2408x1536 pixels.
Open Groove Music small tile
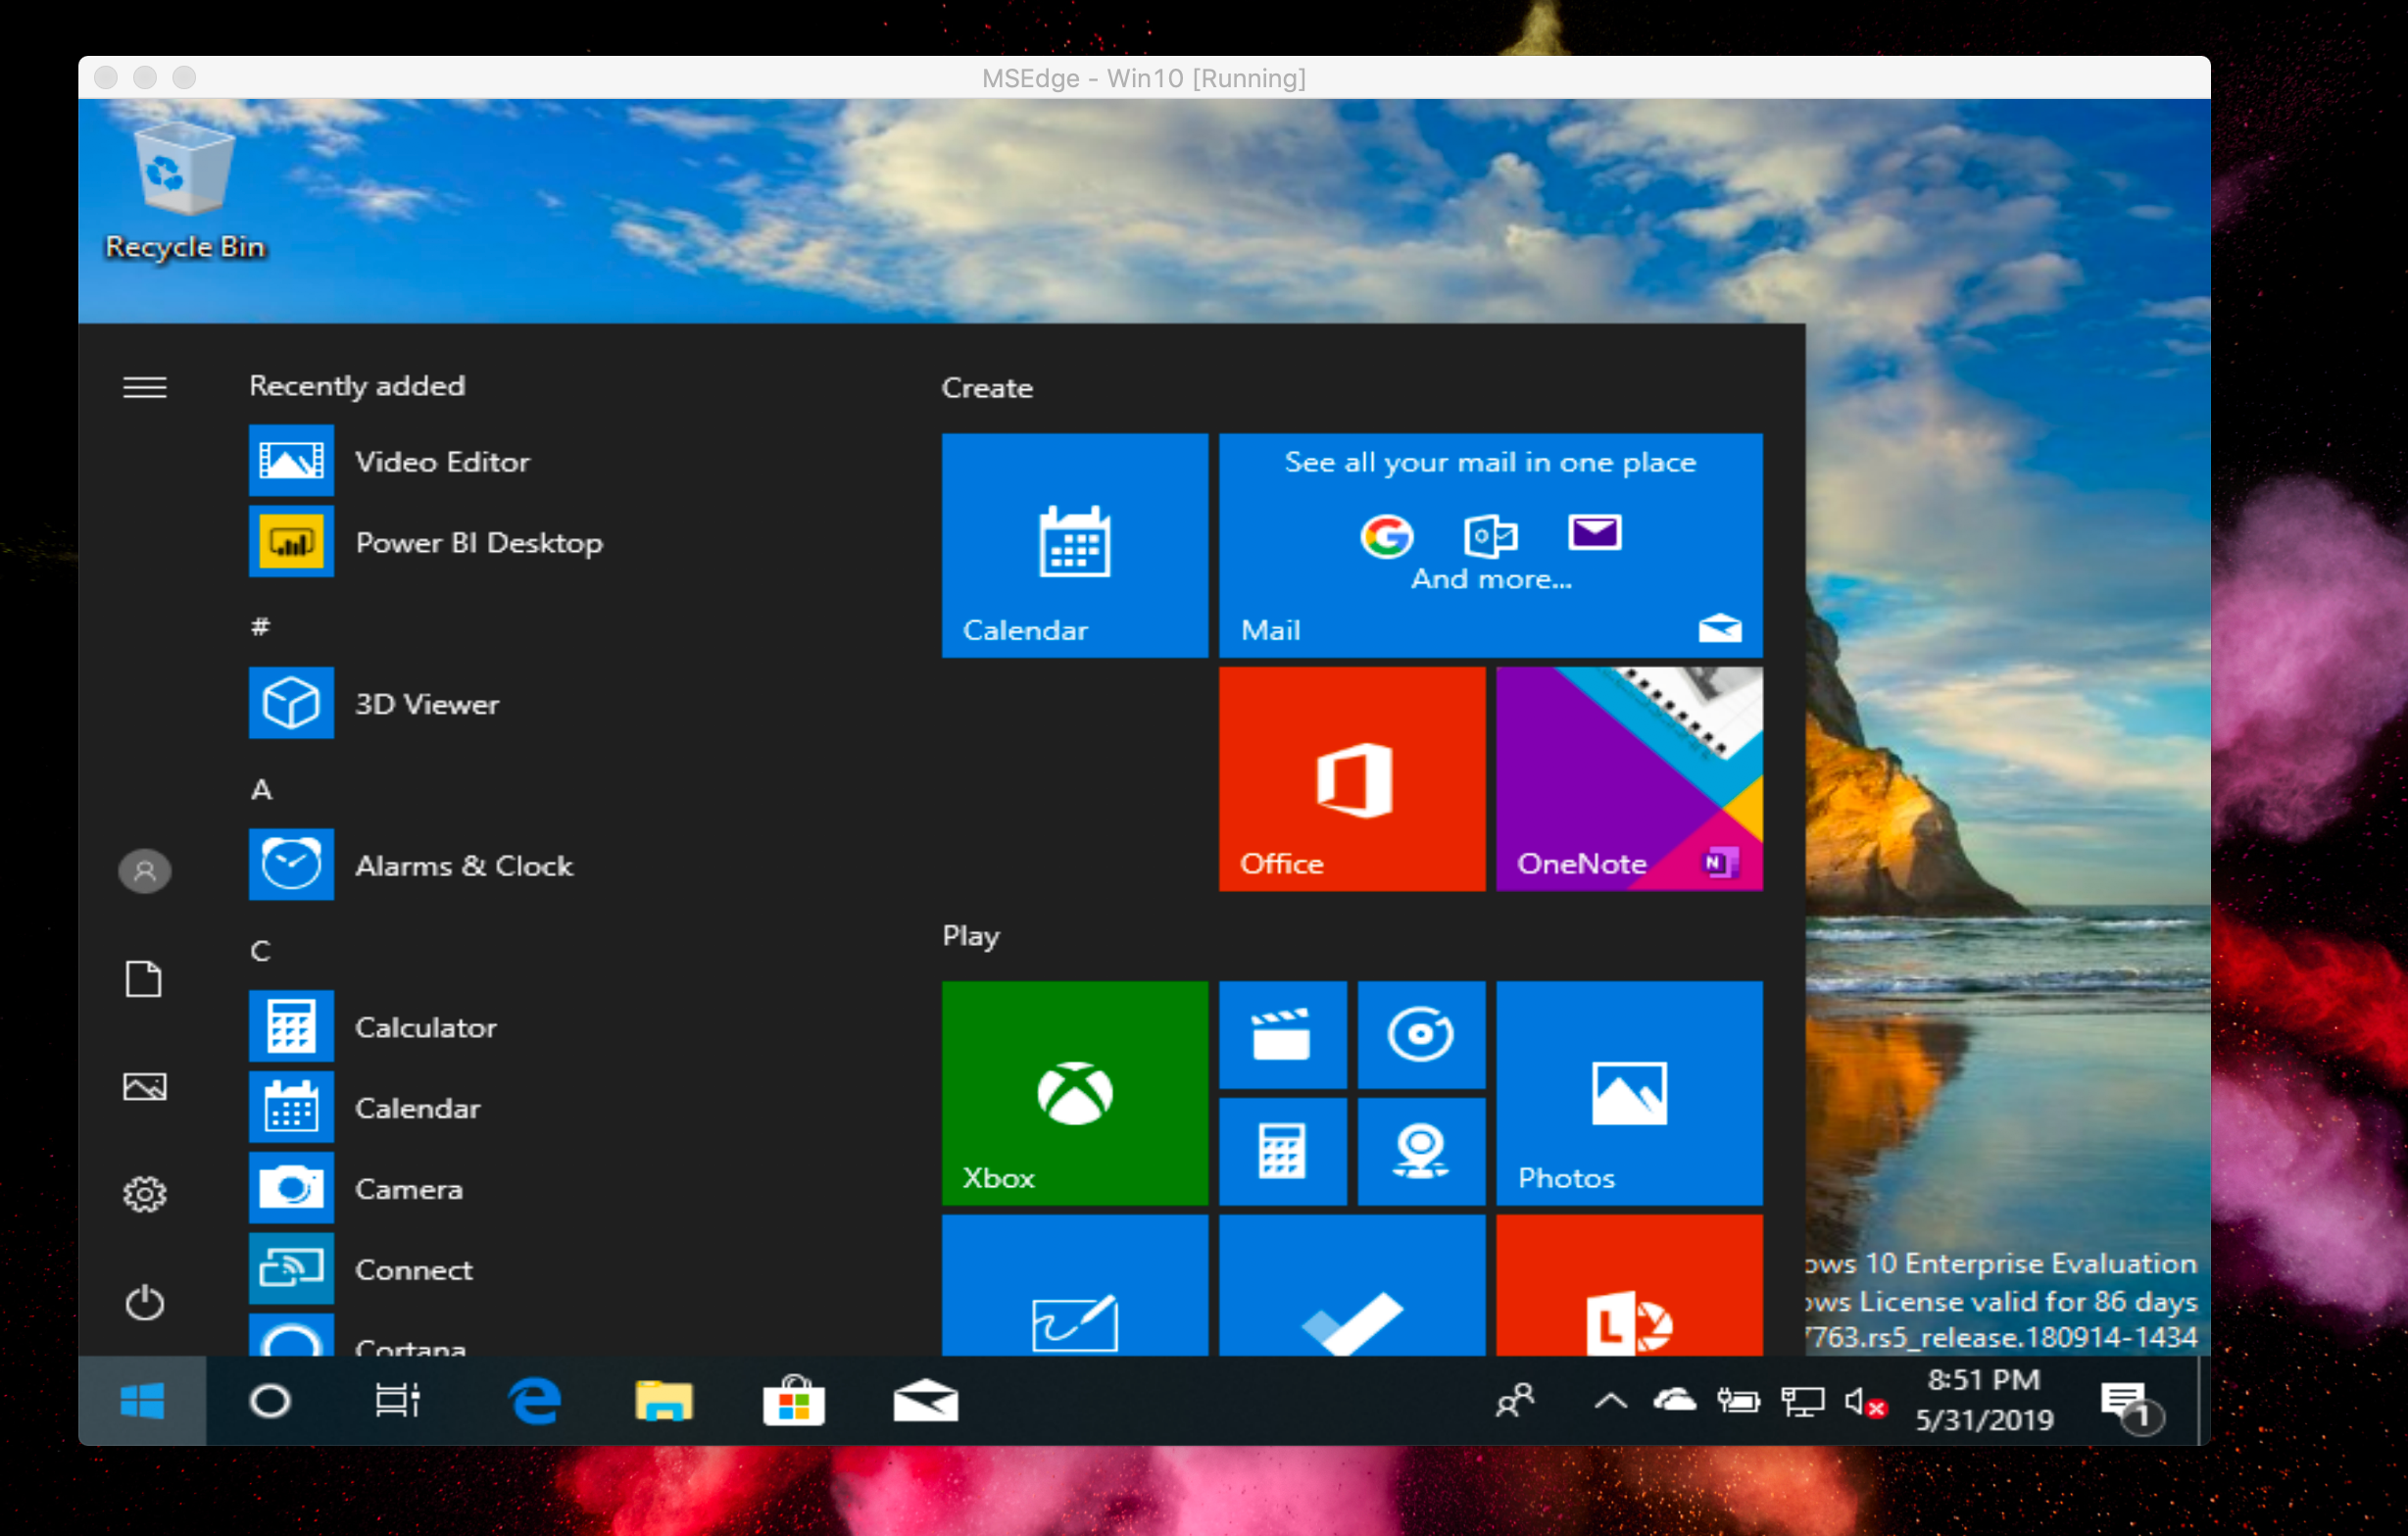point(1421,1034)
